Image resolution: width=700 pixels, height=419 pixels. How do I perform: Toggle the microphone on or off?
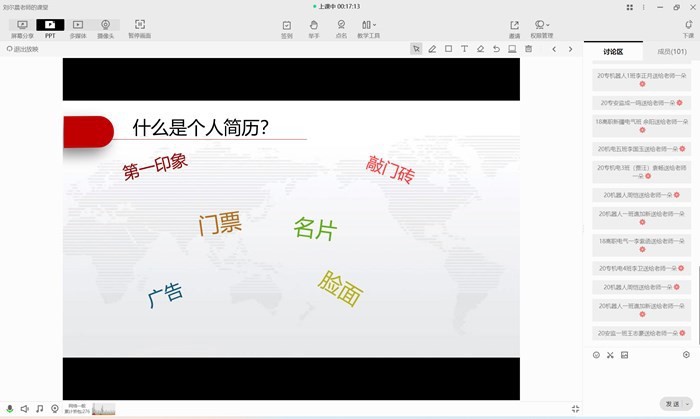[10, 408]
